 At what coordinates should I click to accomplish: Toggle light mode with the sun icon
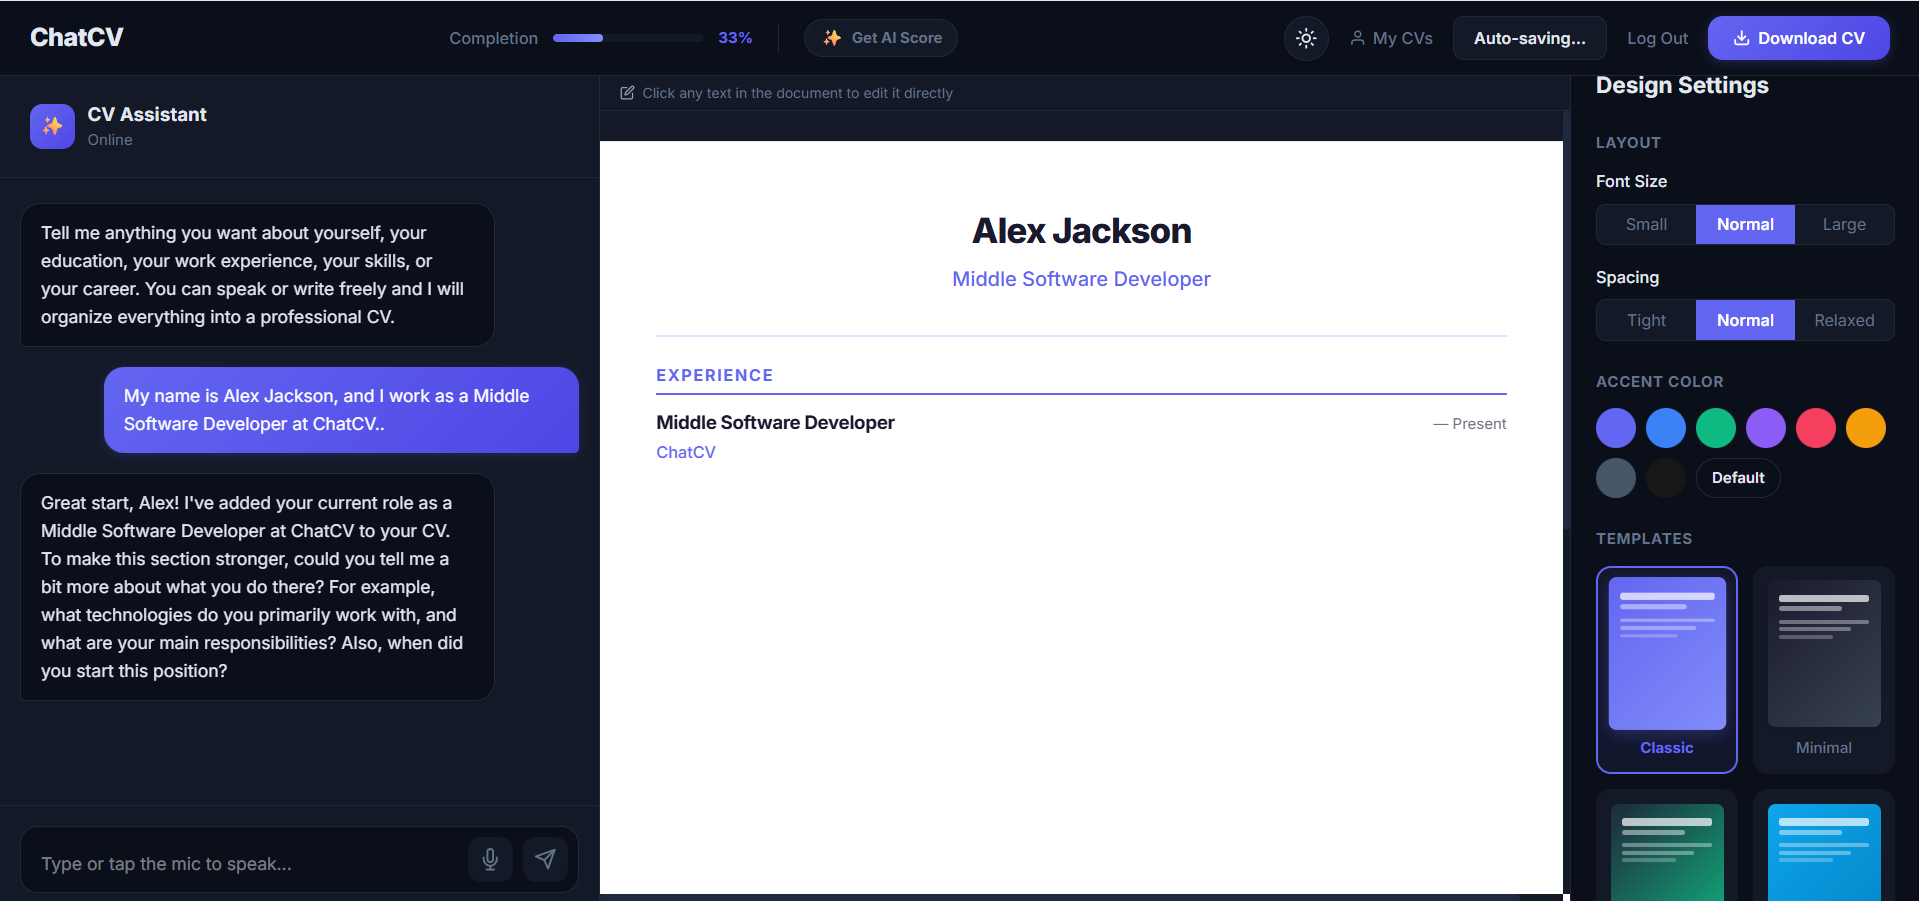pyautogui.click(x=1305, y=37)
